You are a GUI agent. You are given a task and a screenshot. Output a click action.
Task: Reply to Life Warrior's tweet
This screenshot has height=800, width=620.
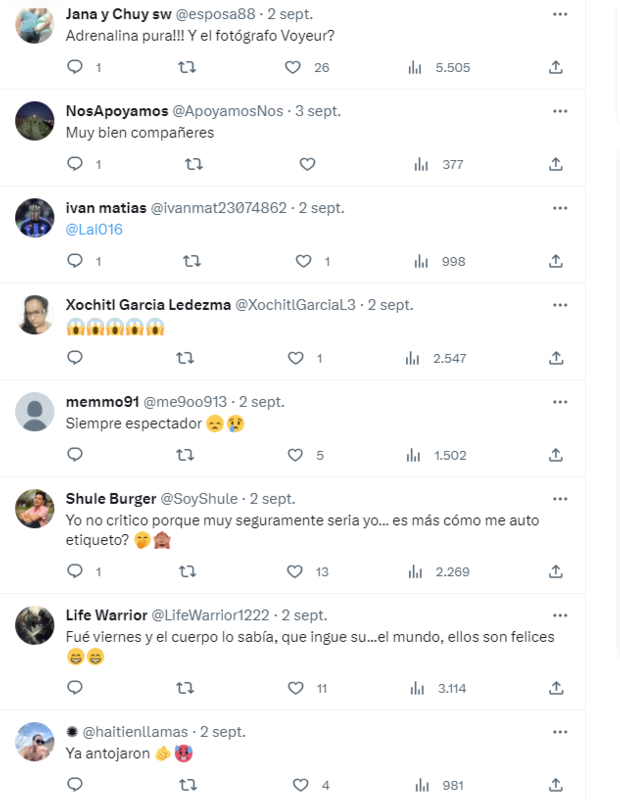click(x=75, y=688)
